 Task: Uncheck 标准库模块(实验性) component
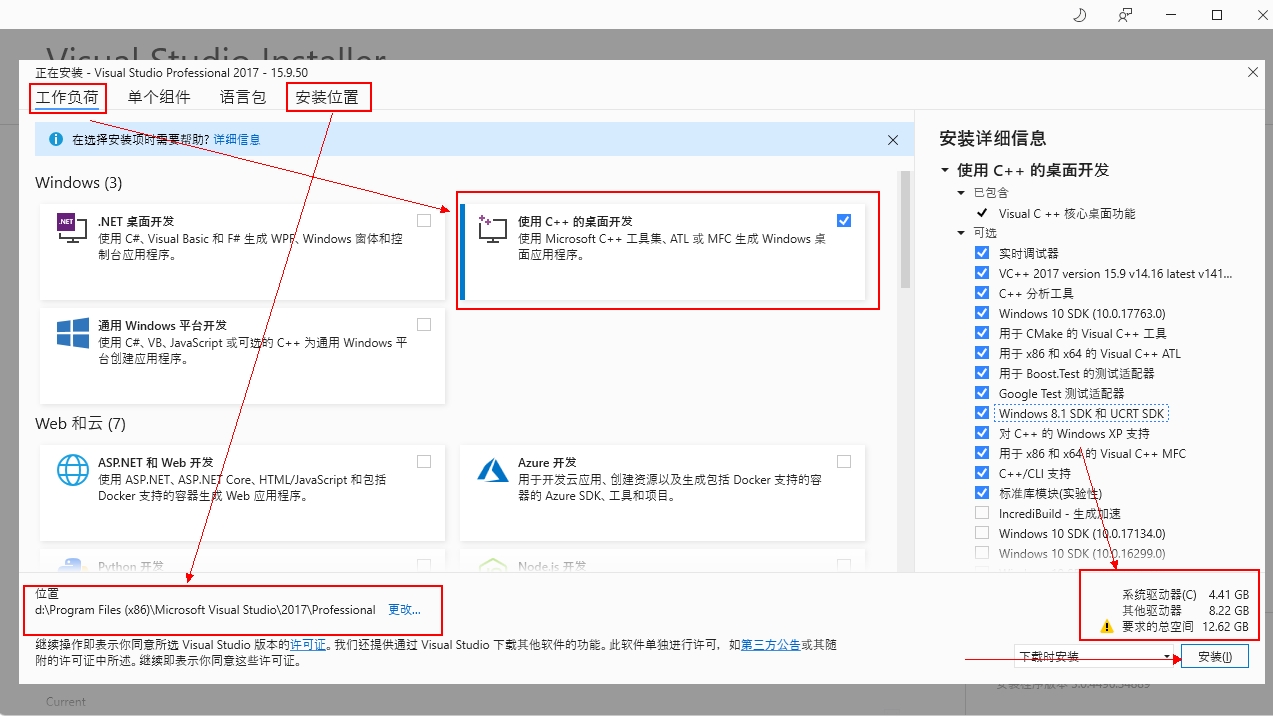[x=981, y=493]
